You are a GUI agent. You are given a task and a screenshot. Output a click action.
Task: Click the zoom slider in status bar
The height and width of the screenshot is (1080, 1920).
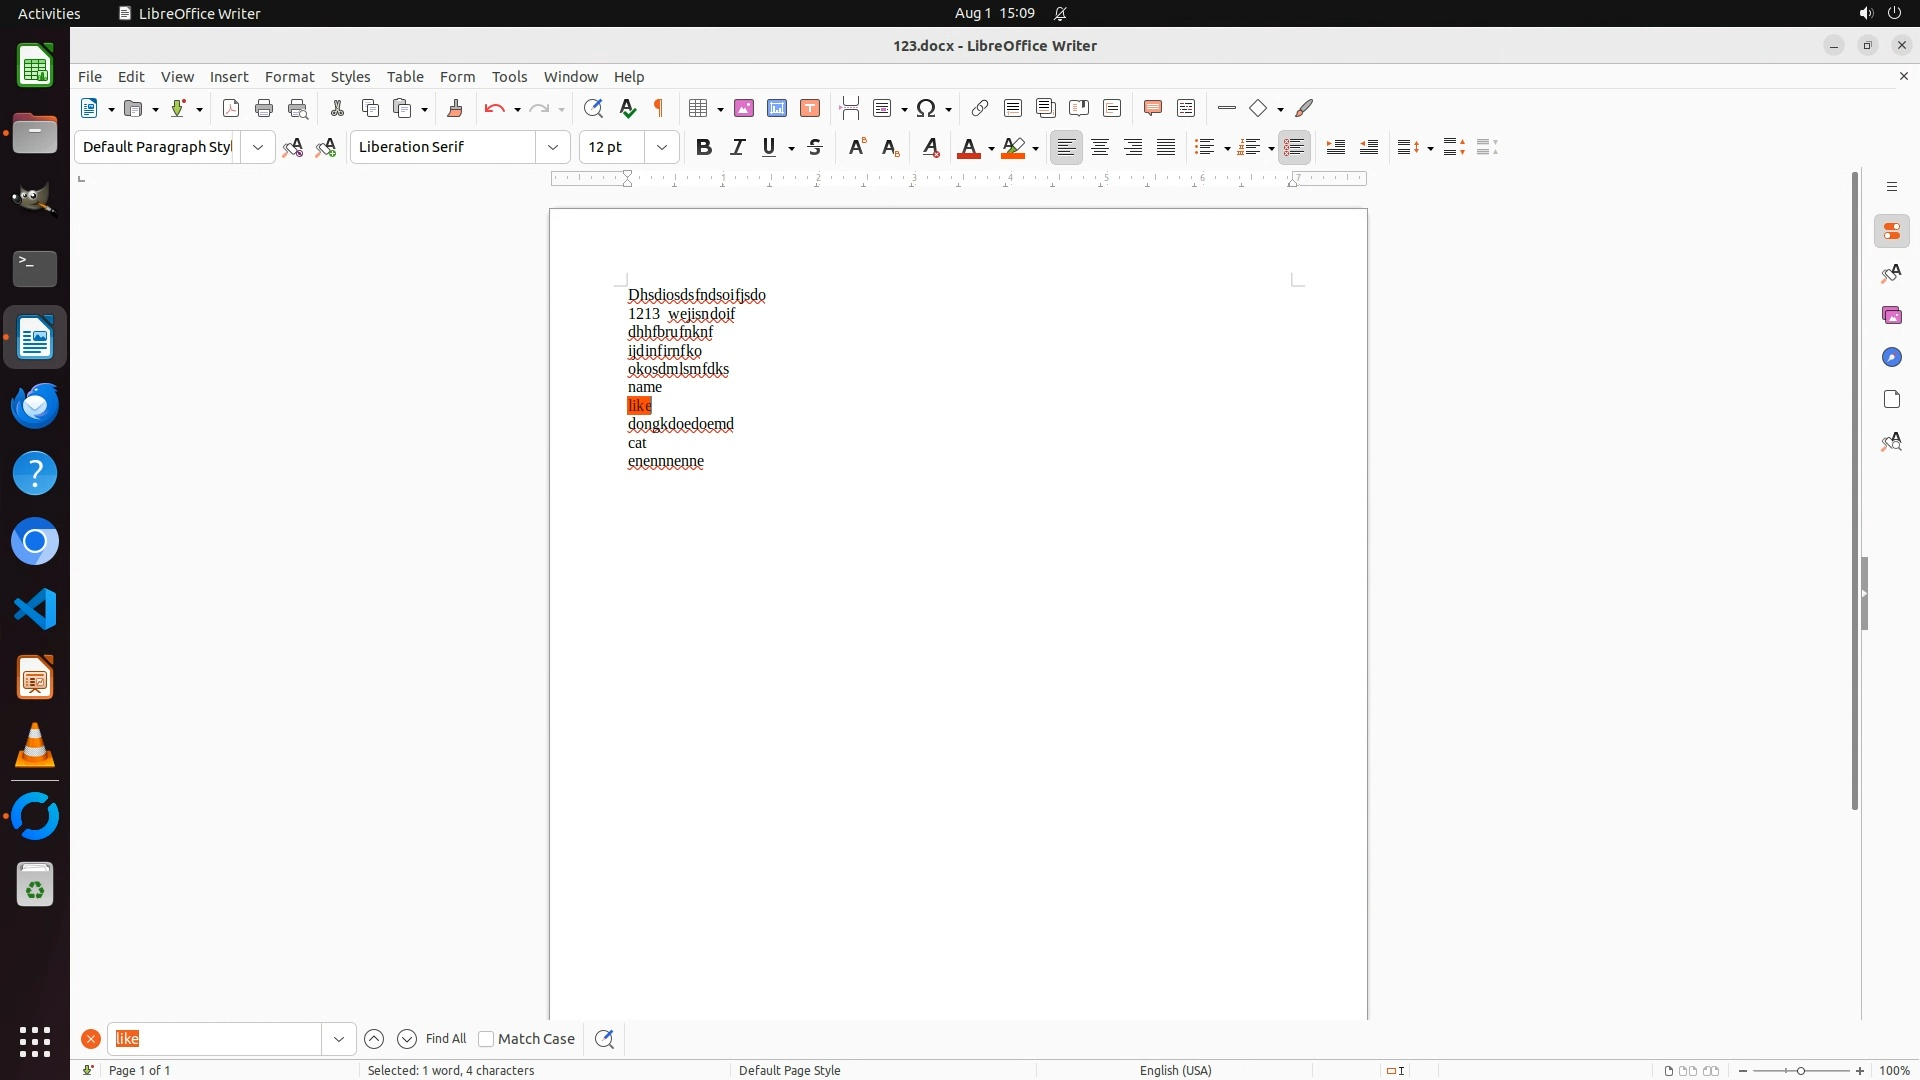[1800, 1071]
